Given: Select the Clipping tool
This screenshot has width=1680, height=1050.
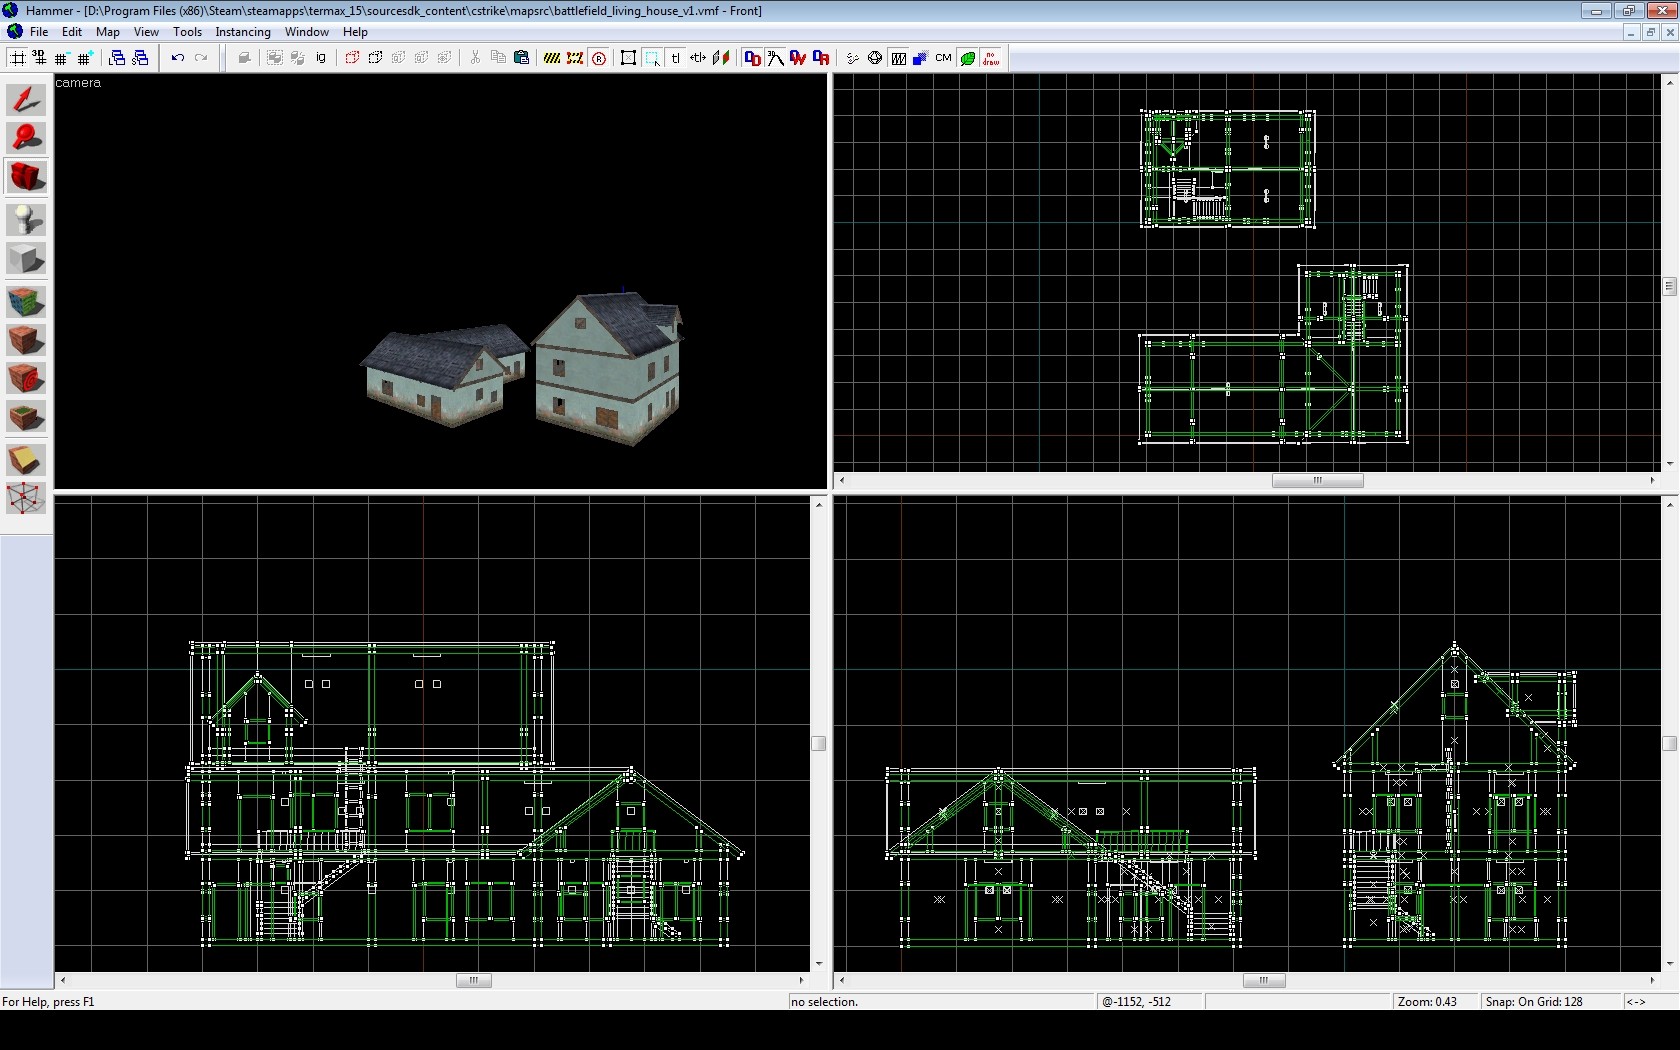Looking at the screenshot, I should click(26, 459).
